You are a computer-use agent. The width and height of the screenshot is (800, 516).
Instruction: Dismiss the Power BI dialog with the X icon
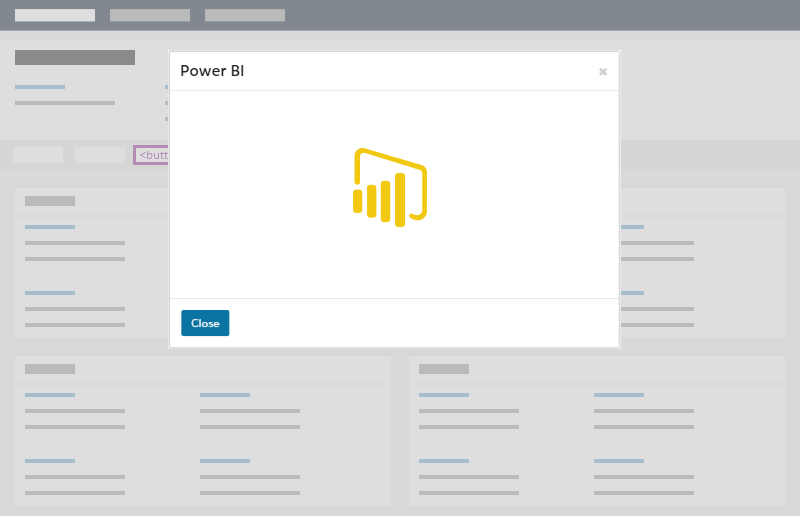click(x=602, y=71)
